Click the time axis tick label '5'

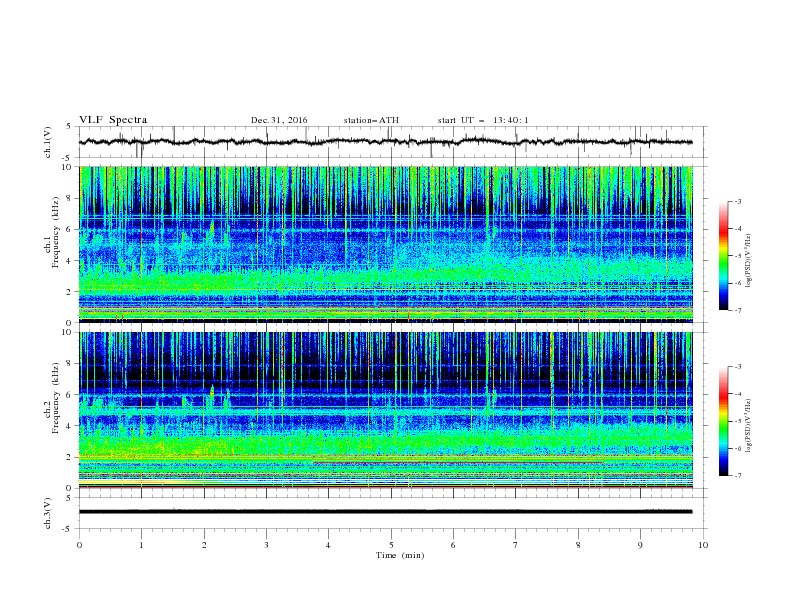(391, 545)
